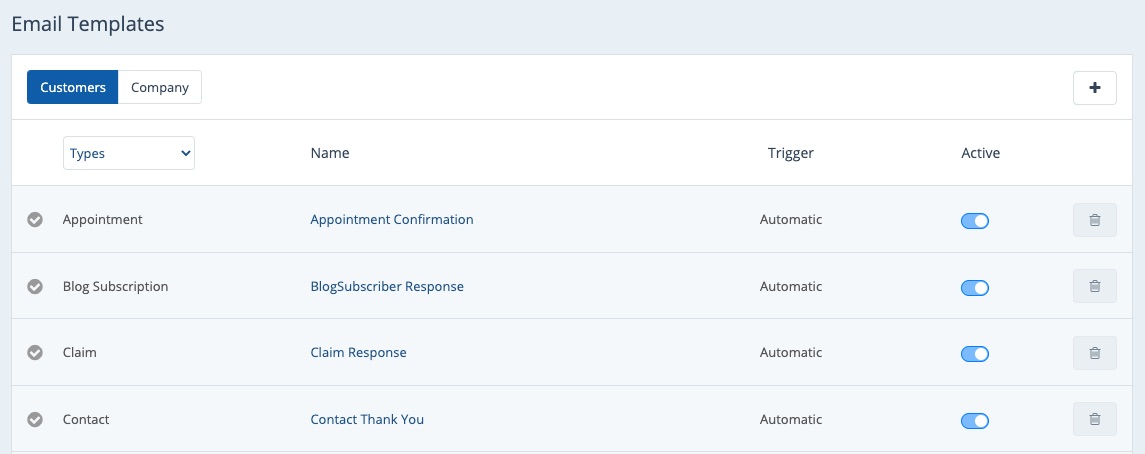Image resolution: width=1145 pixels, height=454 pixels.
Task: Open the Claim Response template link
Action: [358, 353]
